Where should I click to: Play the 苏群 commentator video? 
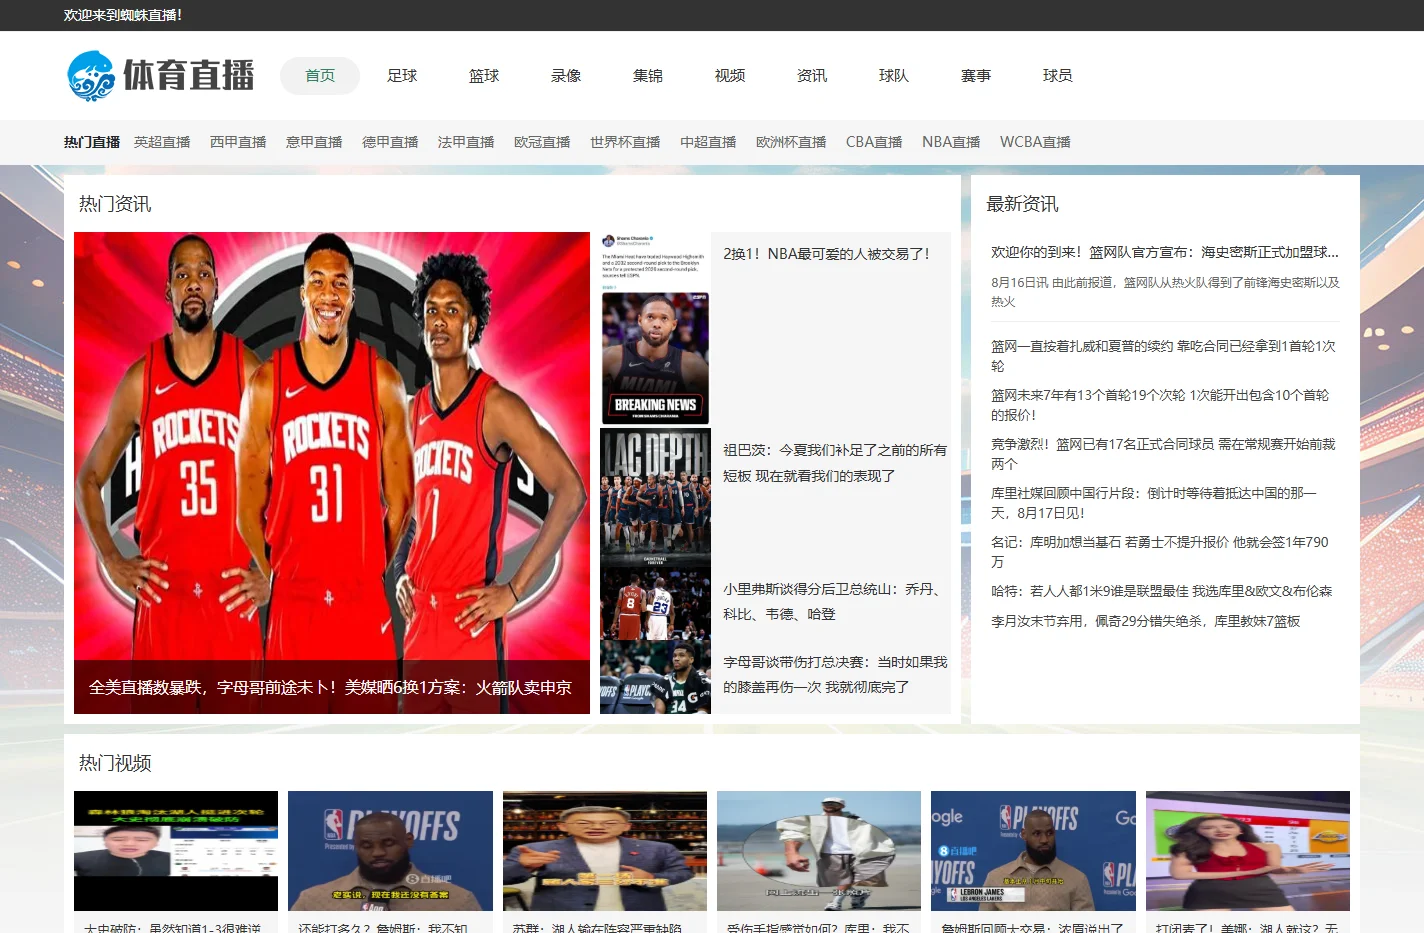pyautogui.click(x=605, y=851)
